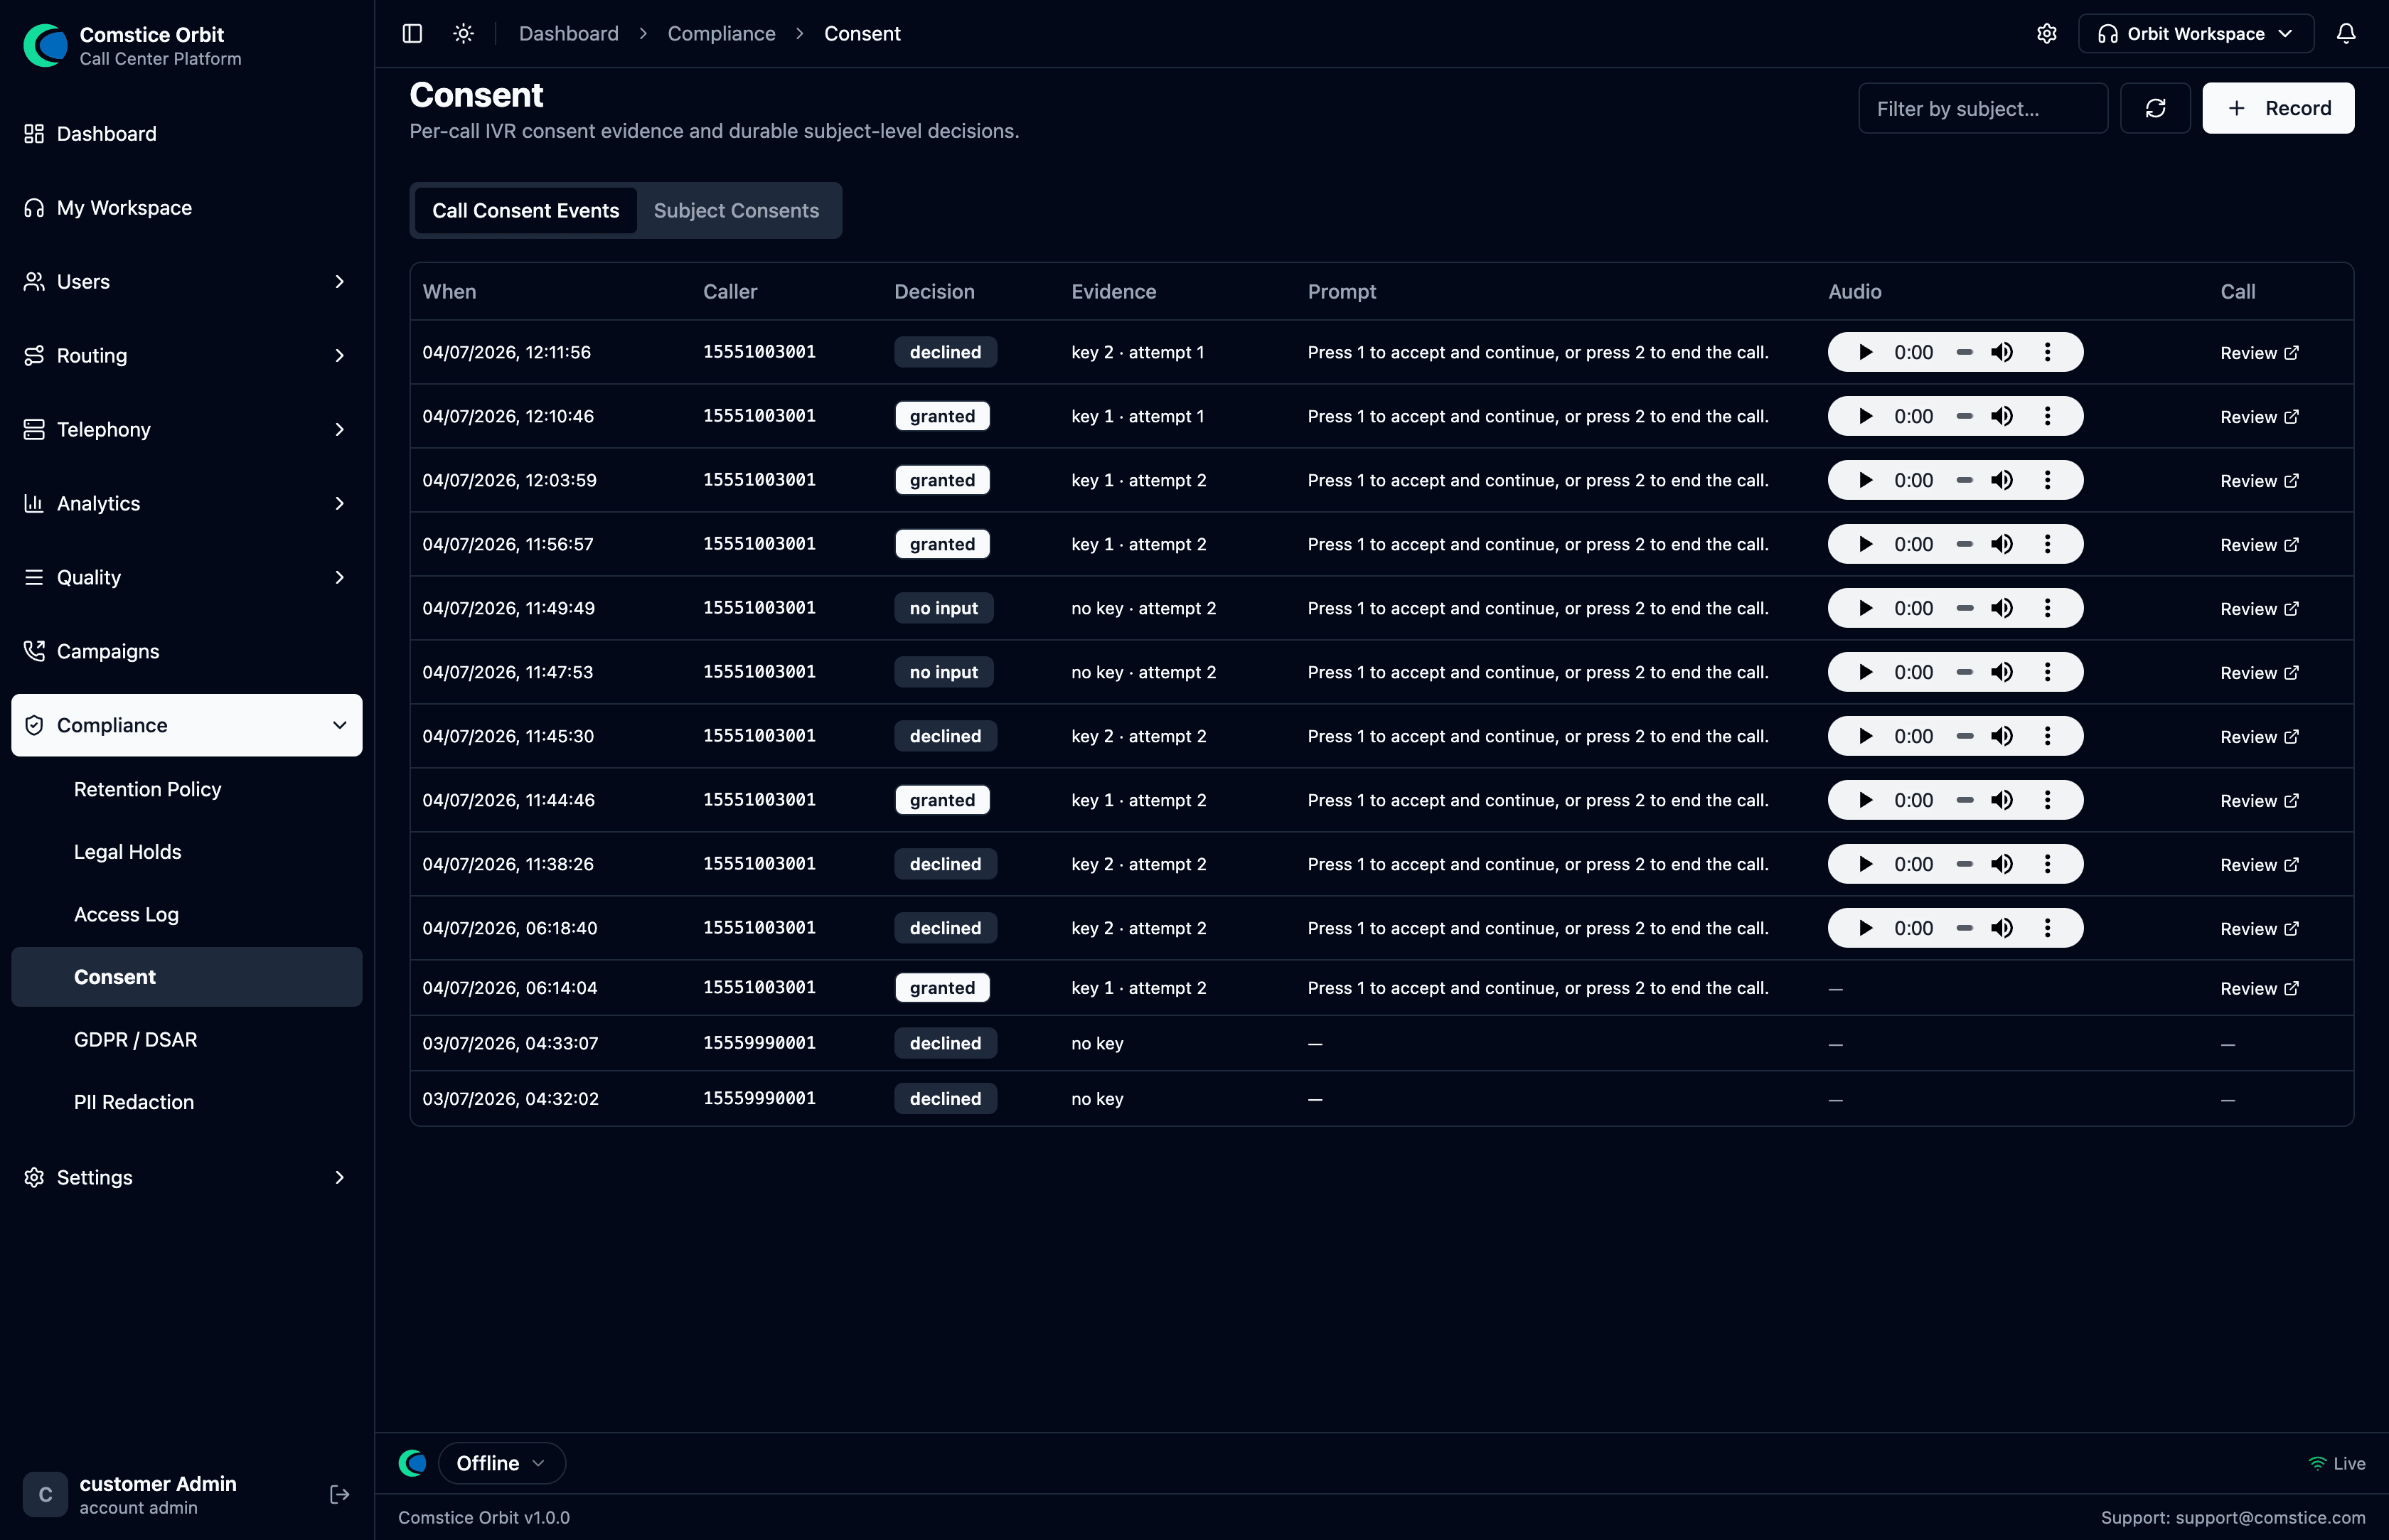Click the Comstice Orbit logo

[45, 45]
